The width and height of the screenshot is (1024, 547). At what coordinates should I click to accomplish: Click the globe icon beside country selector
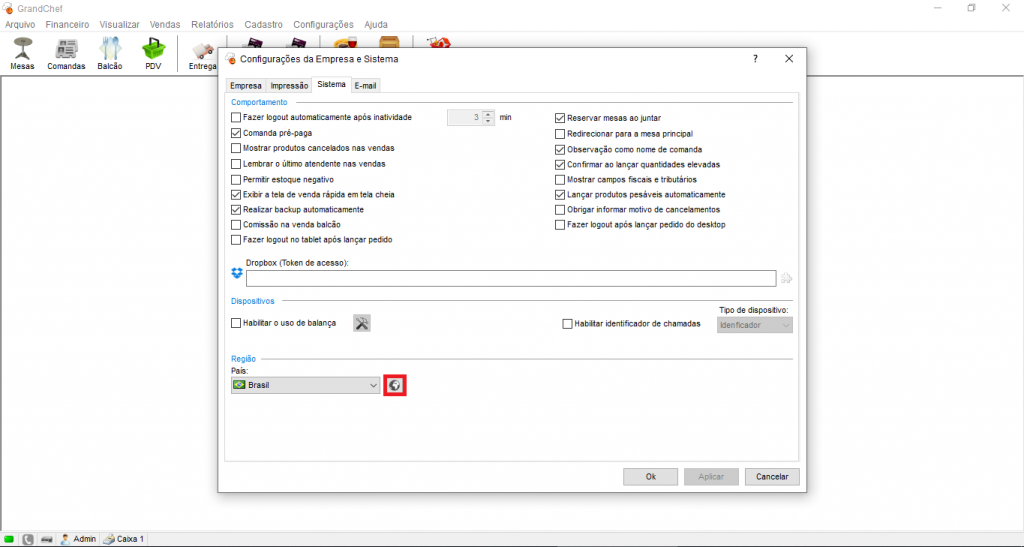click(395, 385)
